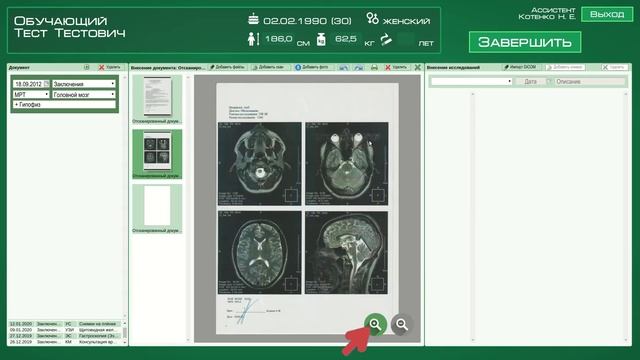Click the birthday cake icon
640x360 pixels.
(253, 19)
